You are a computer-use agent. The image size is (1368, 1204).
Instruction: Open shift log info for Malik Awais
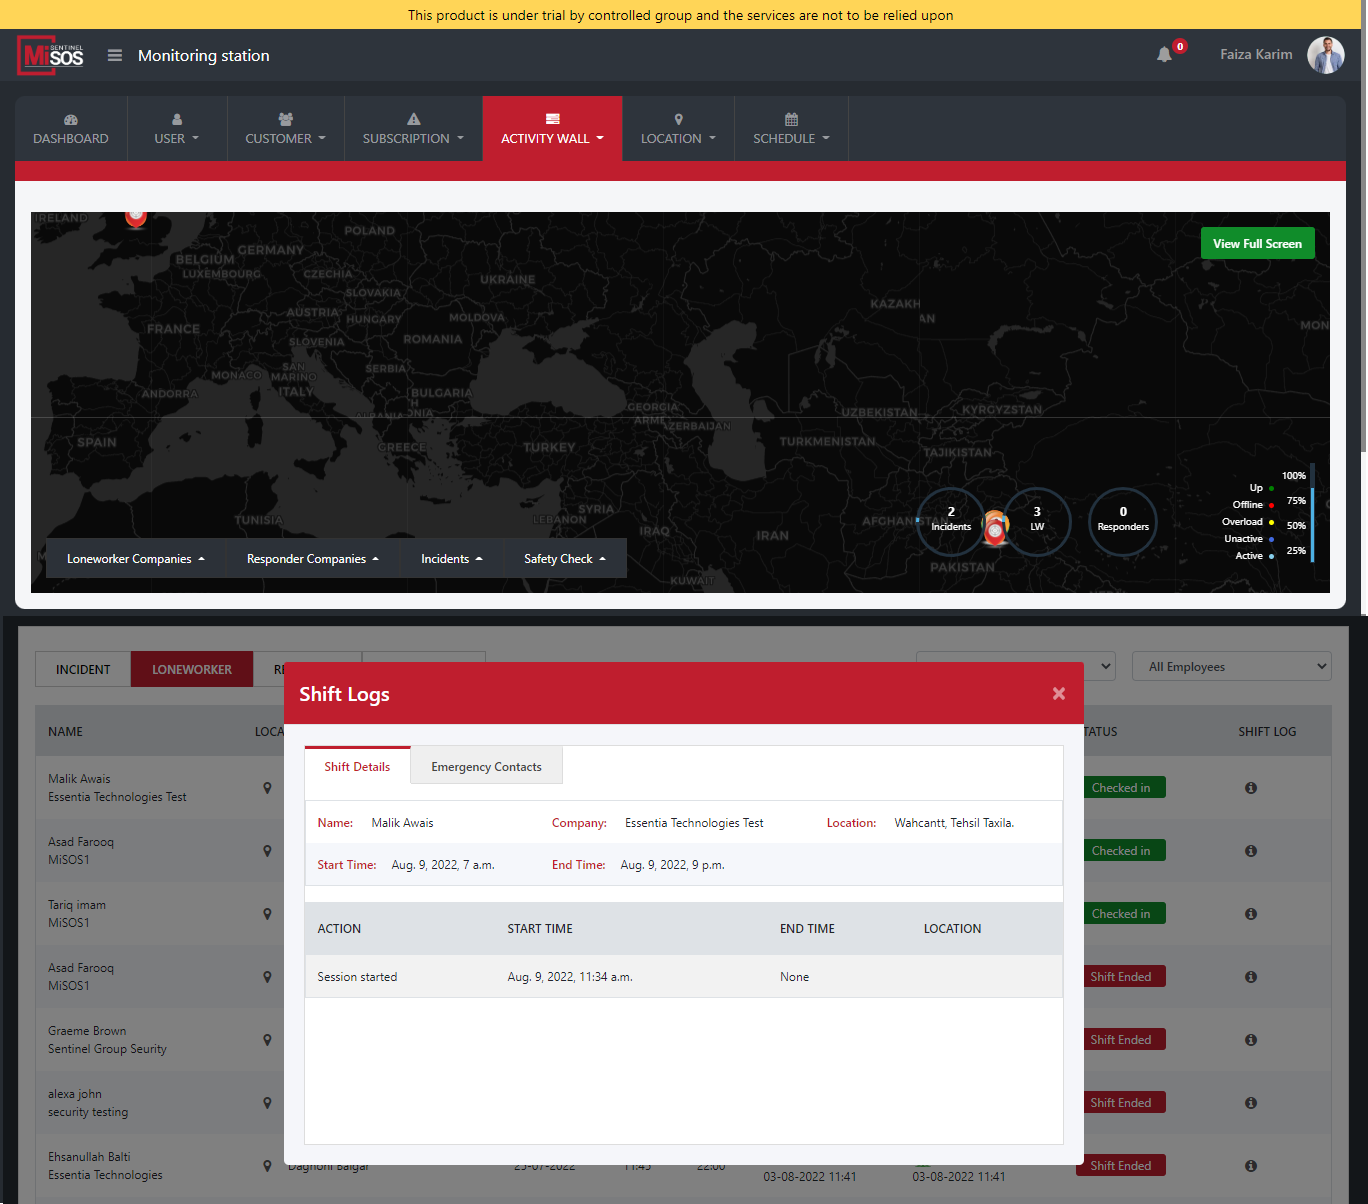[x=1250, y=788]
